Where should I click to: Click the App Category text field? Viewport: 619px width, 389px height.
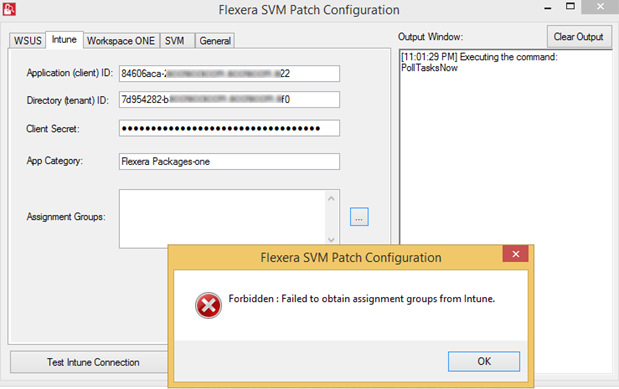229,162
